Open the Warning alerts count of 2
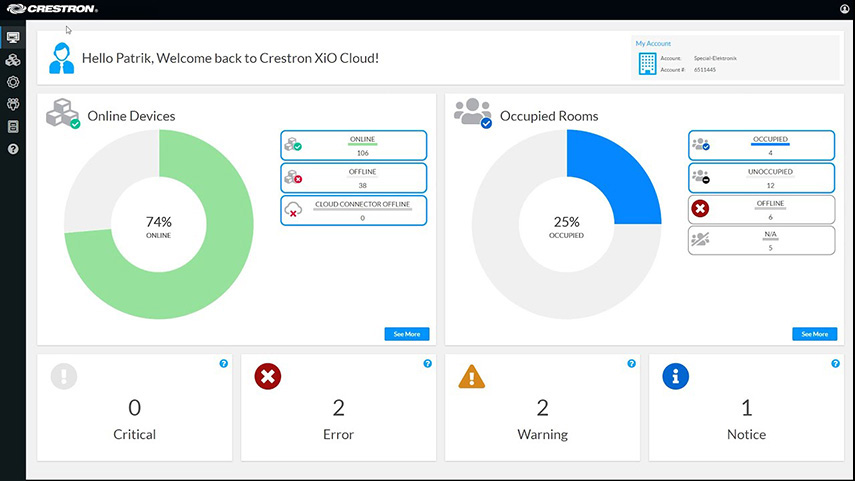Image resolution: width=855 pixels, height=481 pixels. tap(542, 407)
